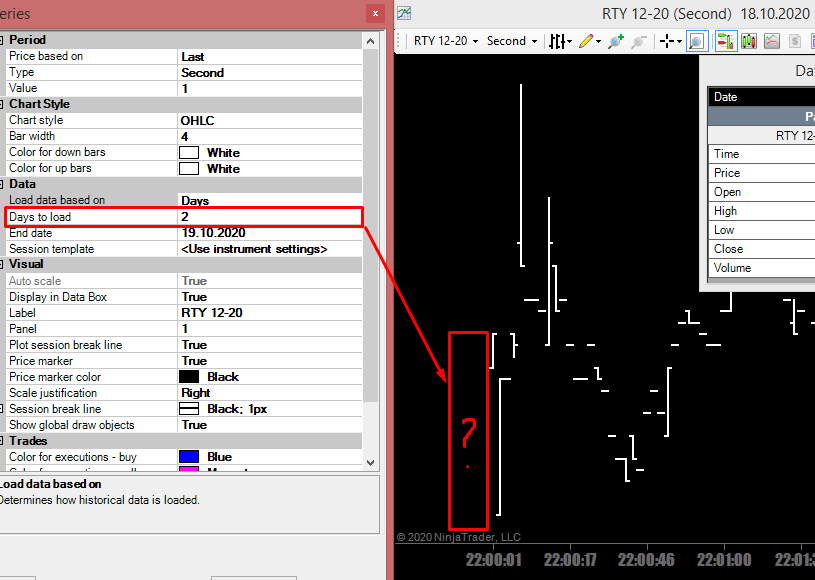The image size is (815, 580).
Task: Toggle Show global draw objects True value
Action: 270,425
